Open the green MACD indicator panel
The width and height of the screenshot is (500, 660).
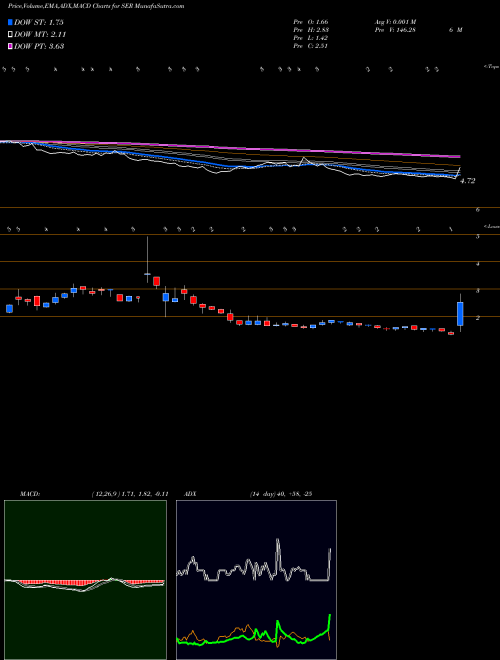pos(85,580)
